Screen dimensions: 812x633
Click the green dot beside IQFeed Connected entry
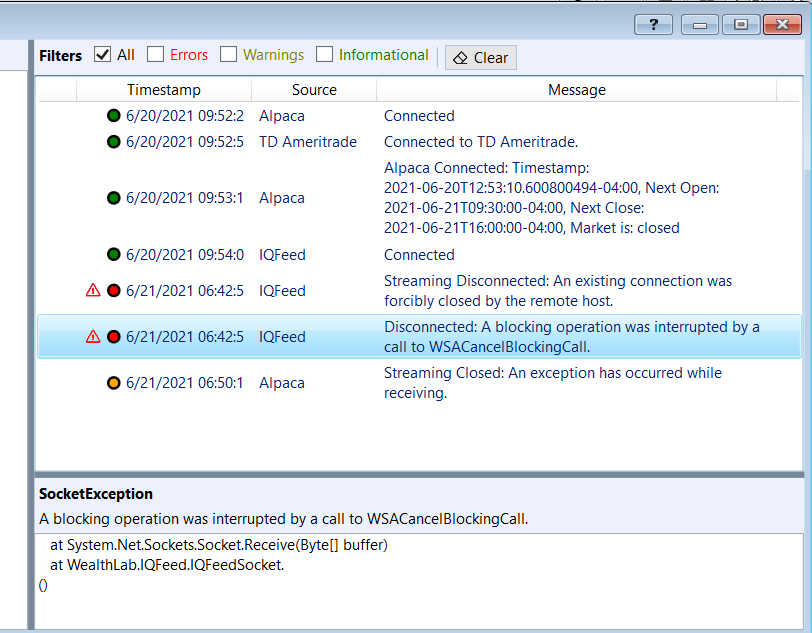(113, 254)
